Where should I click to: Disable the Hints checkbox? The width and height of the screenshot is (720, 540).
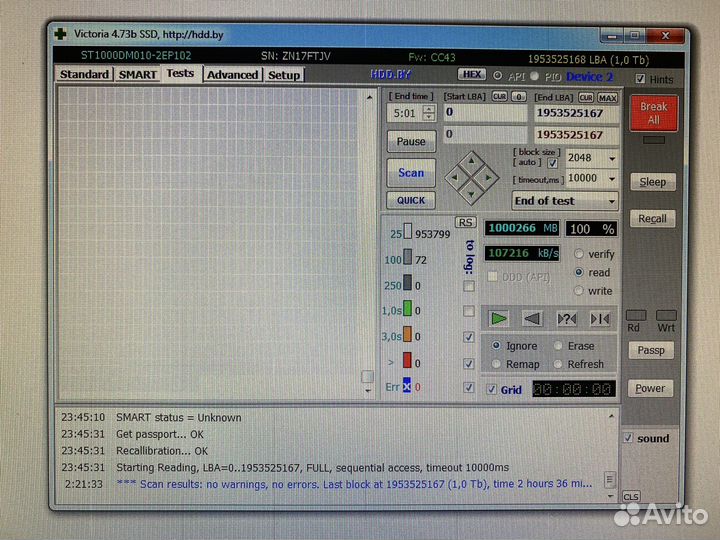tap(641, 79)
